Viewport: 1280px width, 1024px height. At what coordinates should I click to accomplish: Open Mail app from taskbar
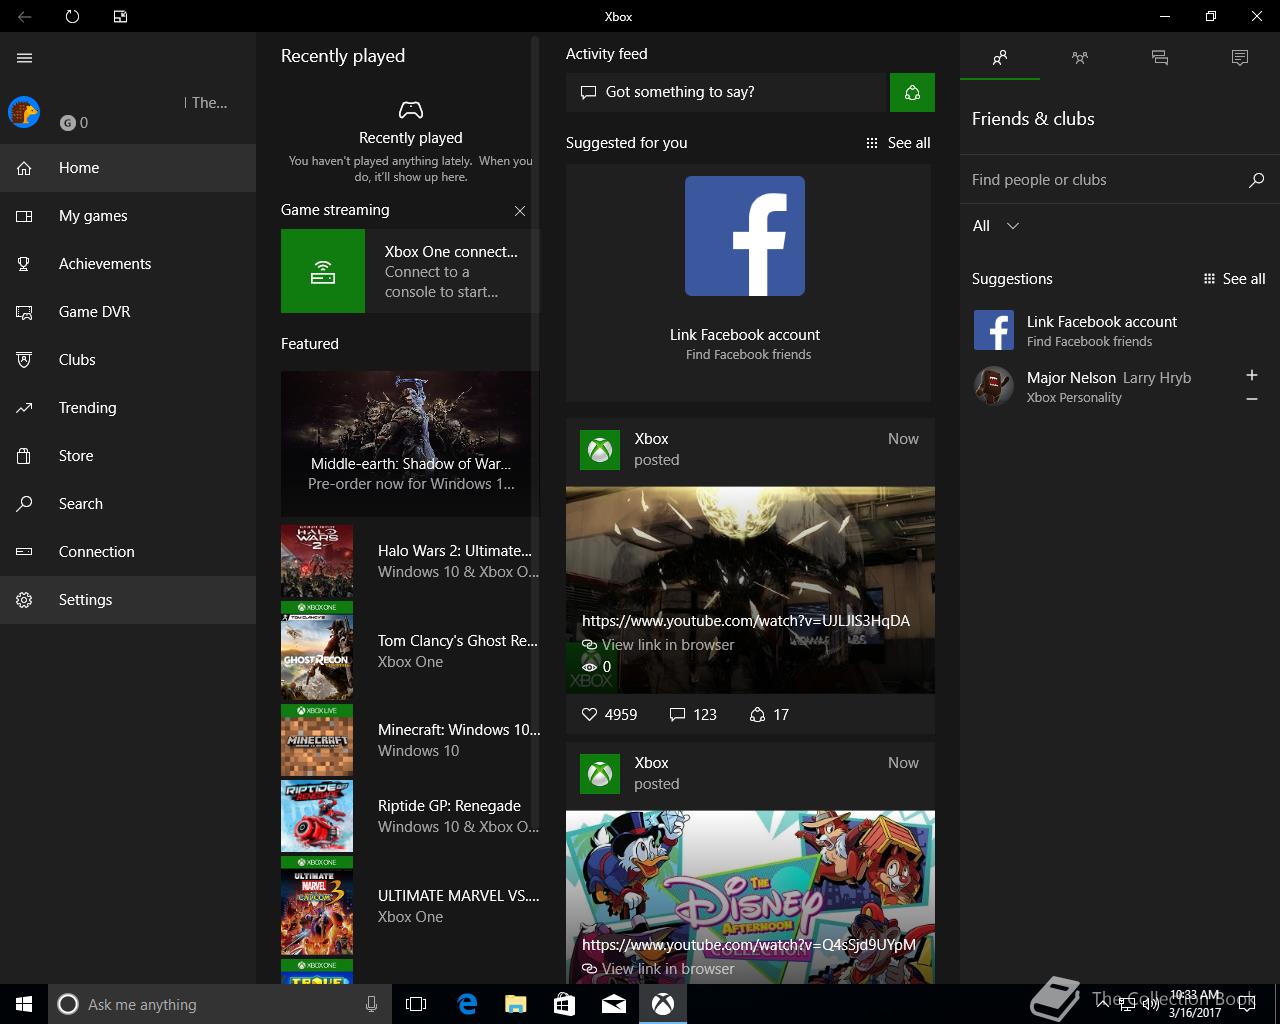tap(614, 1004)
